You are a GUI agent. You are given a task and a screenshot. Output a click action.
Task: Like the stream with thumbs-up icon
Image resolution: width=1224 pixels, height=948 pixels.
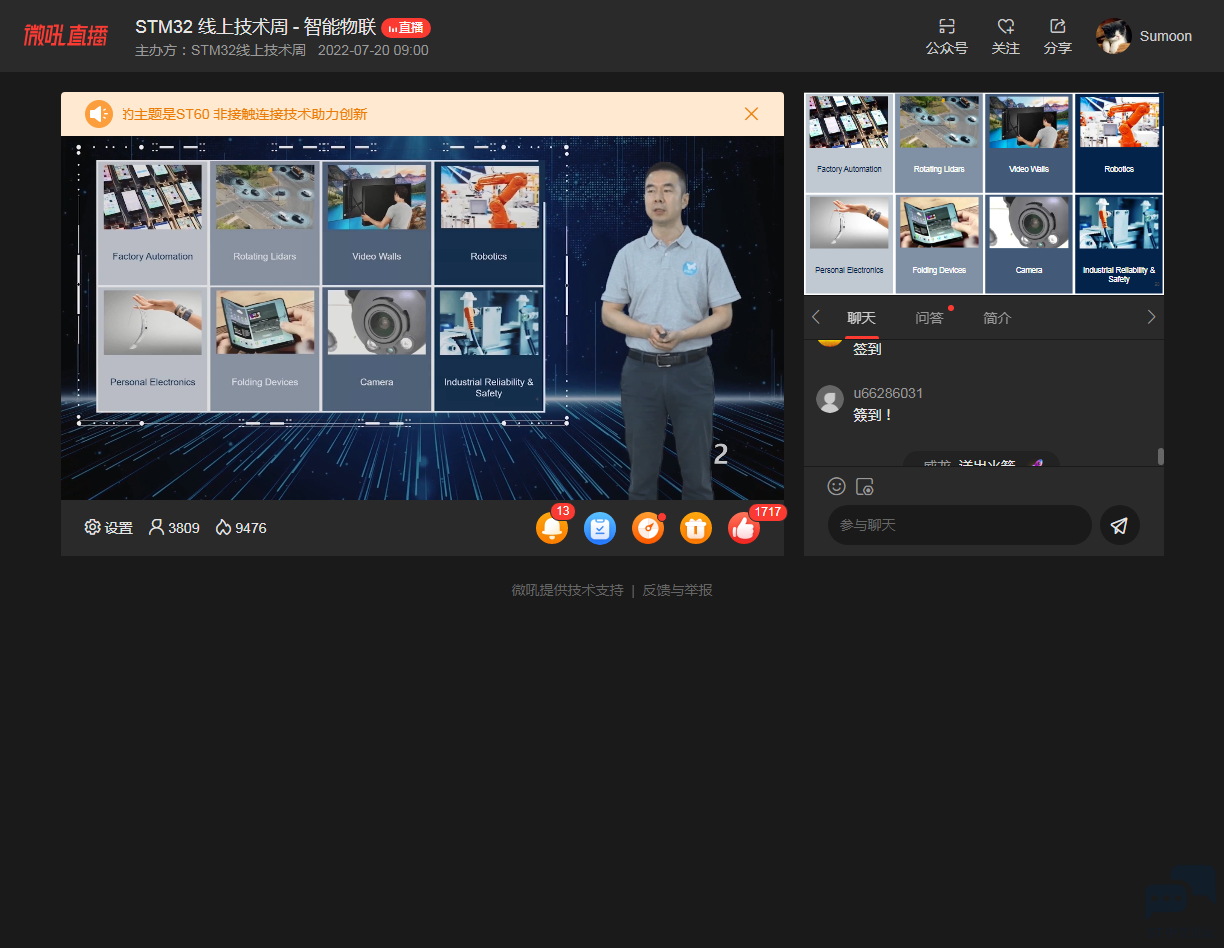coord(744,528)
